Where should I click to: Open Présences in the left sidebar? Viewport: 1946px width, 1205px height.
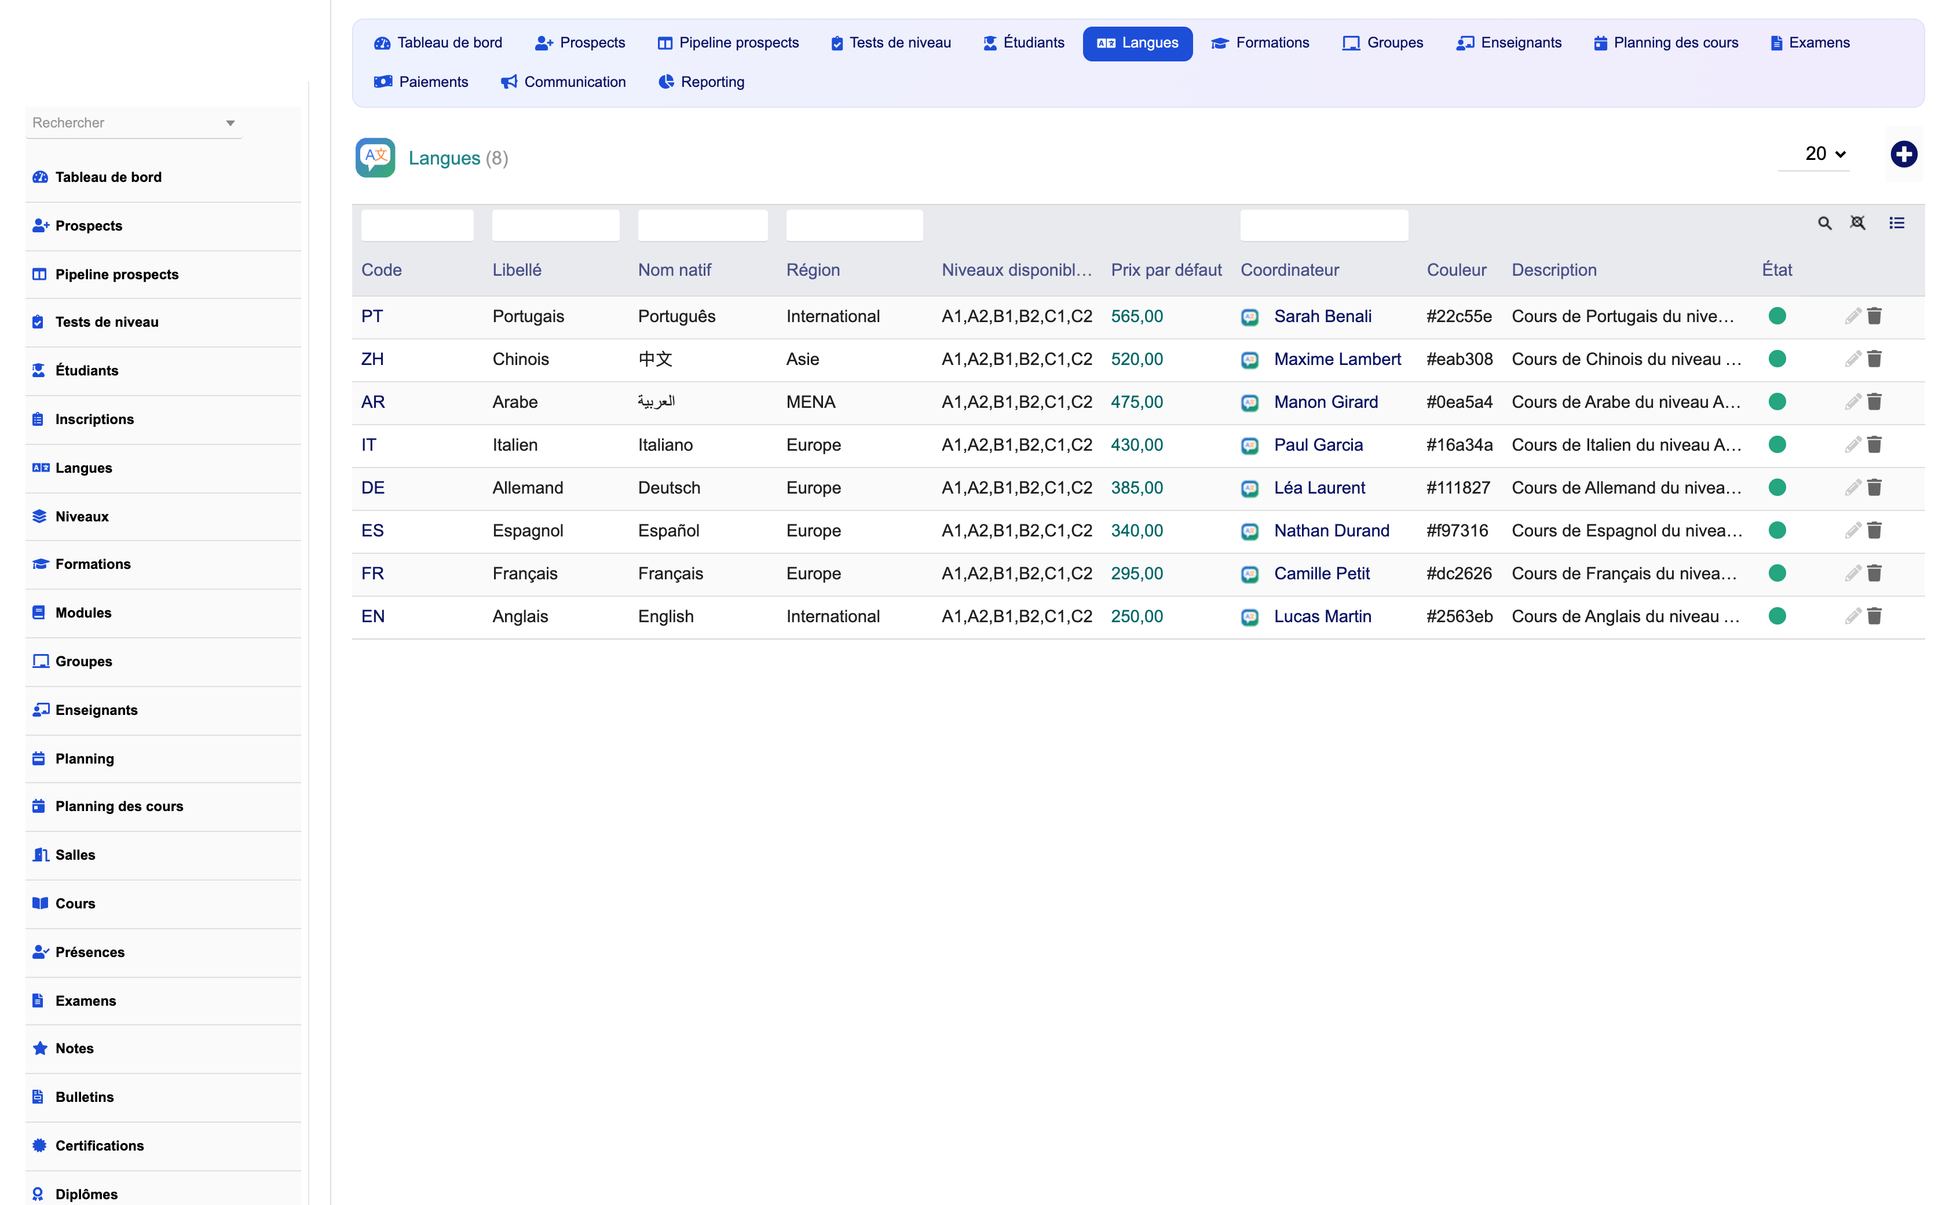[163, 952]
